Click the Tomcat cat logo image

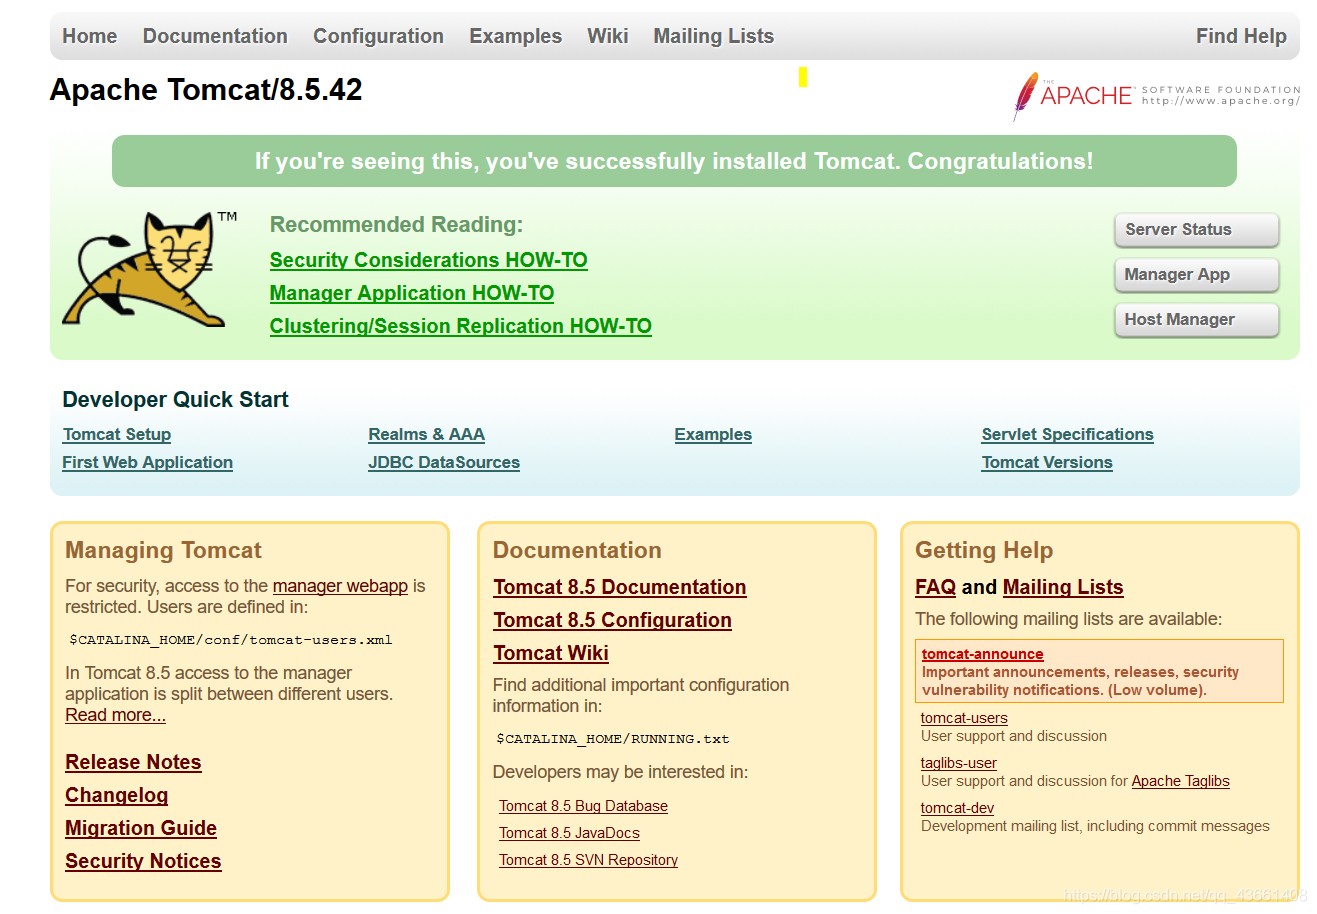pyautogui.click(x=150, y=269)
